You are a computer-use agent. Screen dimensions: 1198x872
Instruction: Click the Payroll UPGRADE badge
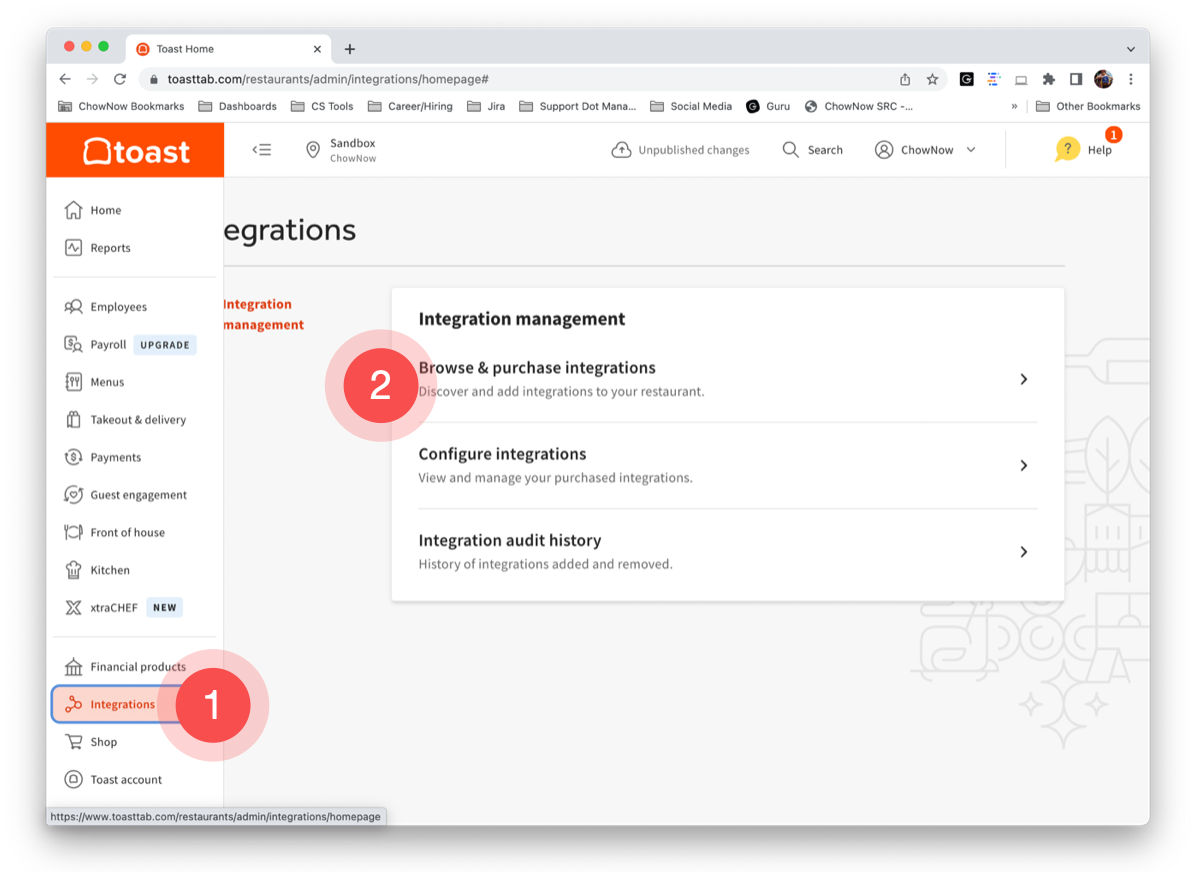point(165,345)
